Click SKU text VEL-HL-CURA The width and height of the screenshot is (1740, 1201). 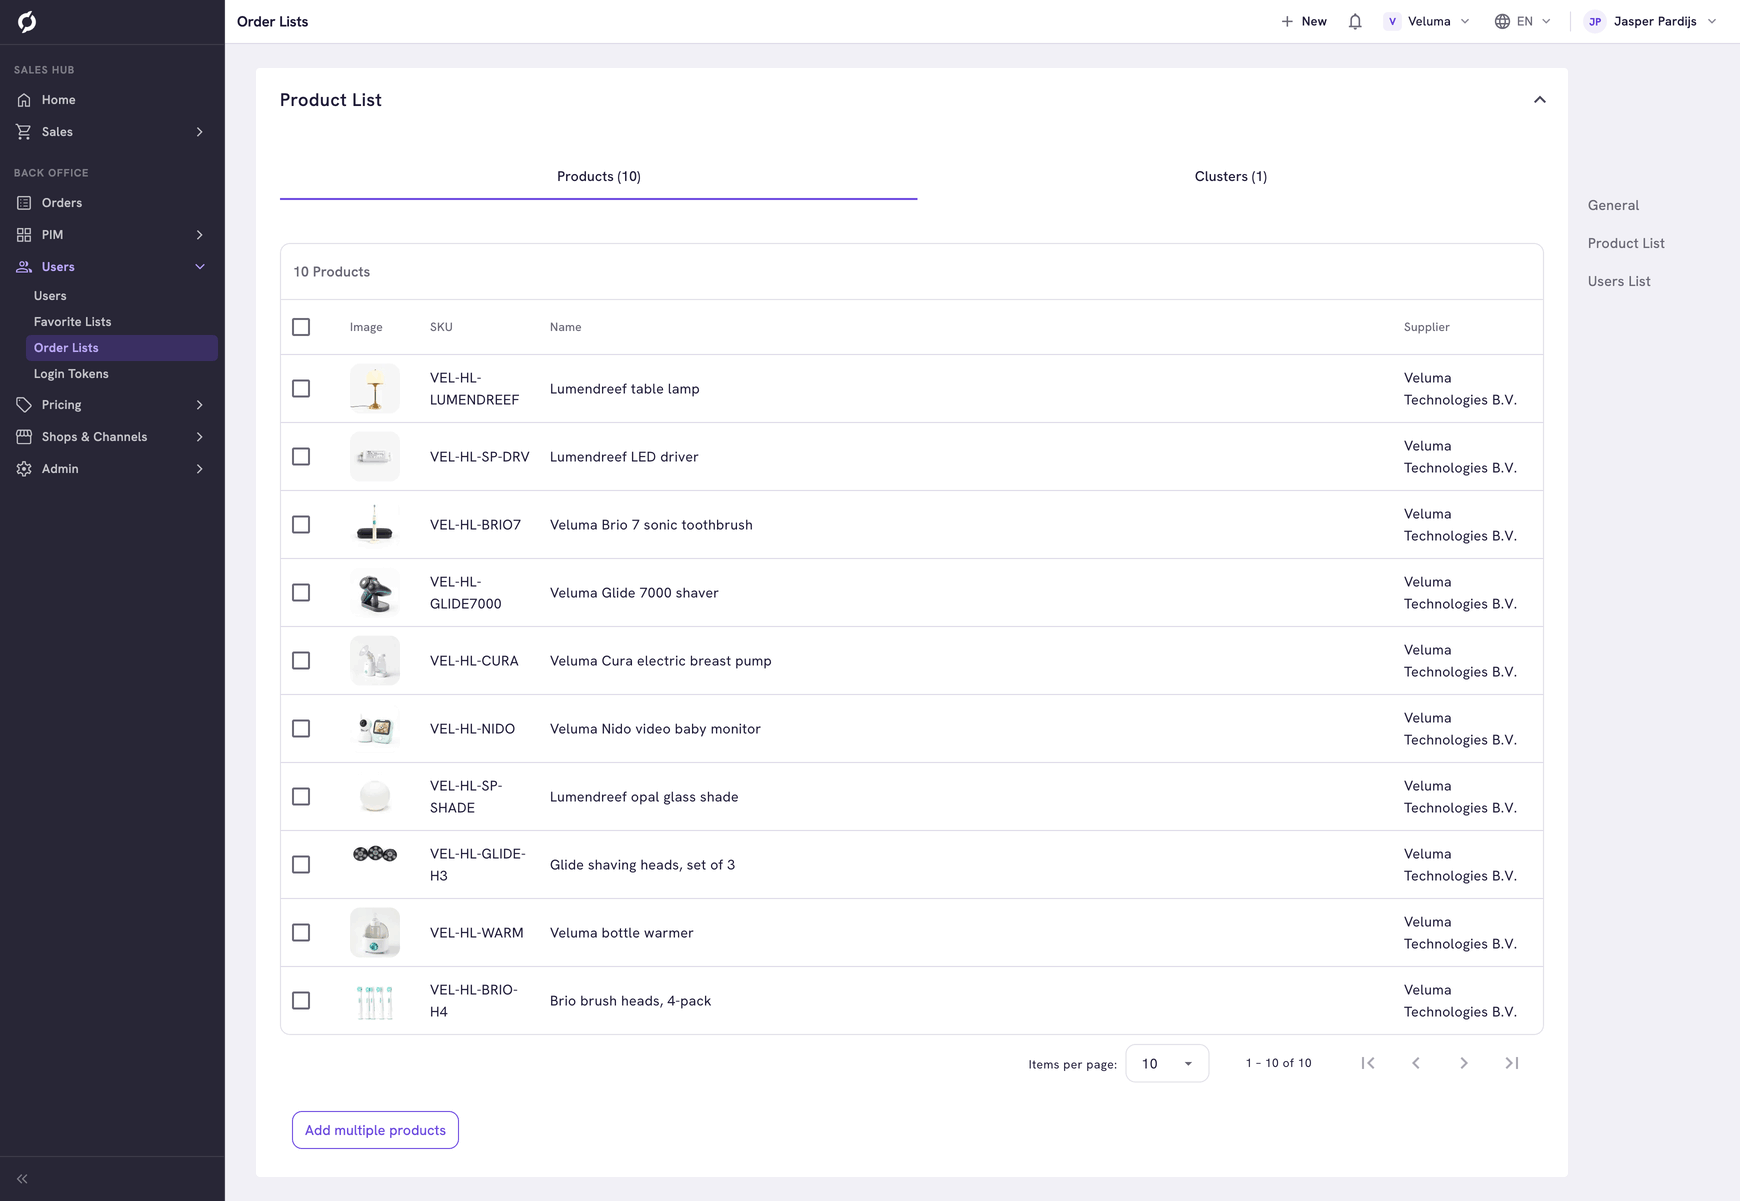click(x=474, y=661)
